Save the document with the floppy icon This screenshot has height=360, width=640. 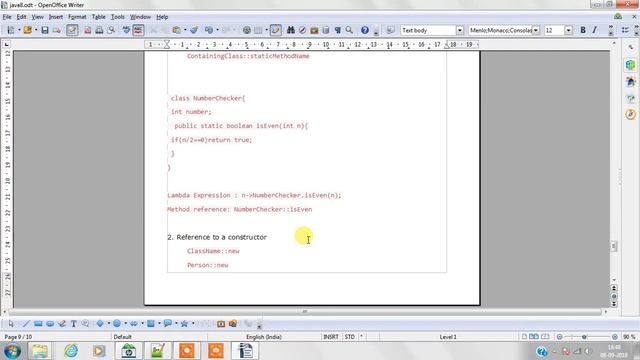coord(44,30)
